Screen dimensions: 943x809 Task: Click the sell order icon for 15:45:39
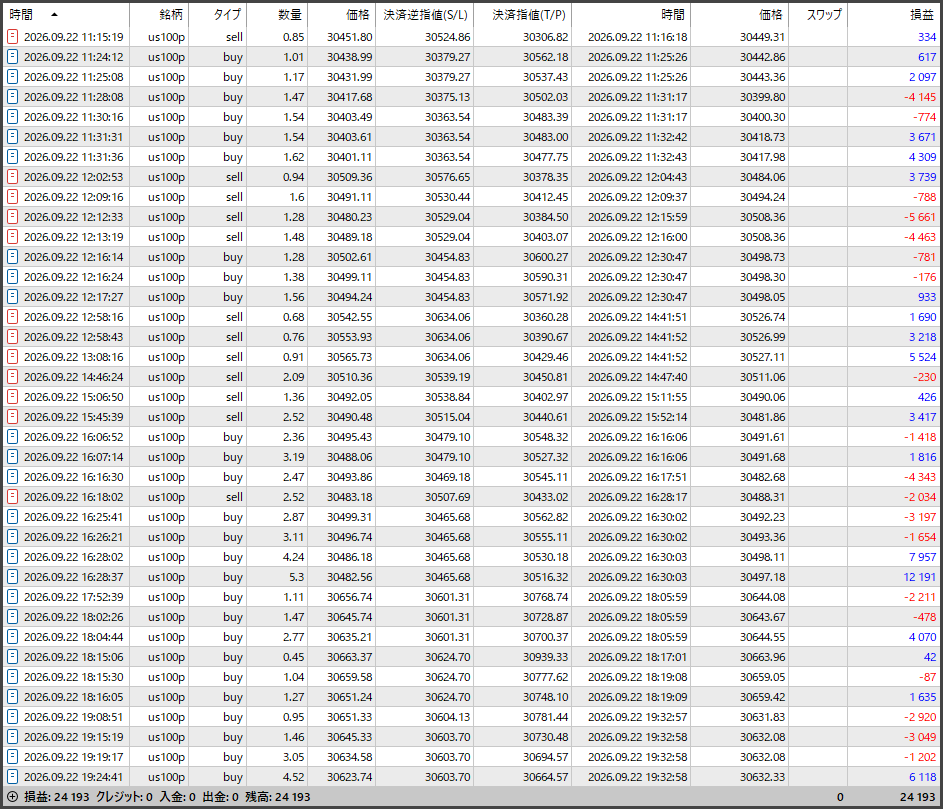click(x=12, y=417)
